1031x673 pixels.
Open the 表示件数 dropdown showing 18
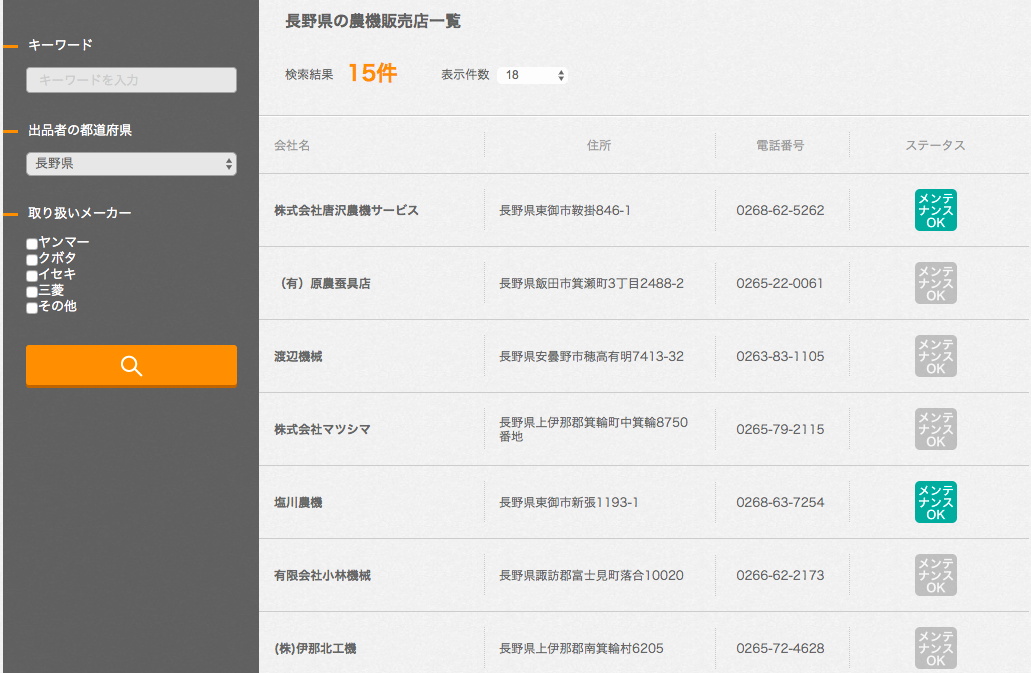[532, 75]
